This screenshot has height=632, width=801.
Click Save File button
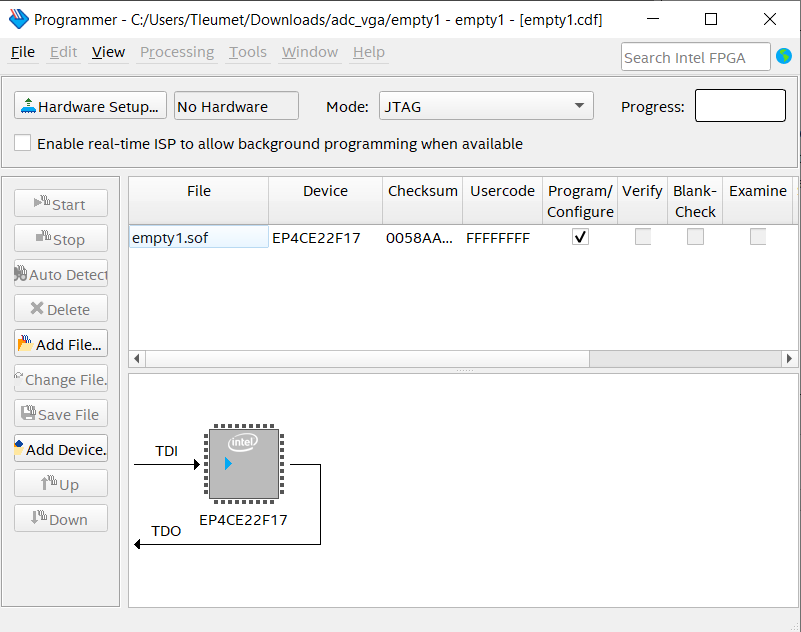point(61,413)
